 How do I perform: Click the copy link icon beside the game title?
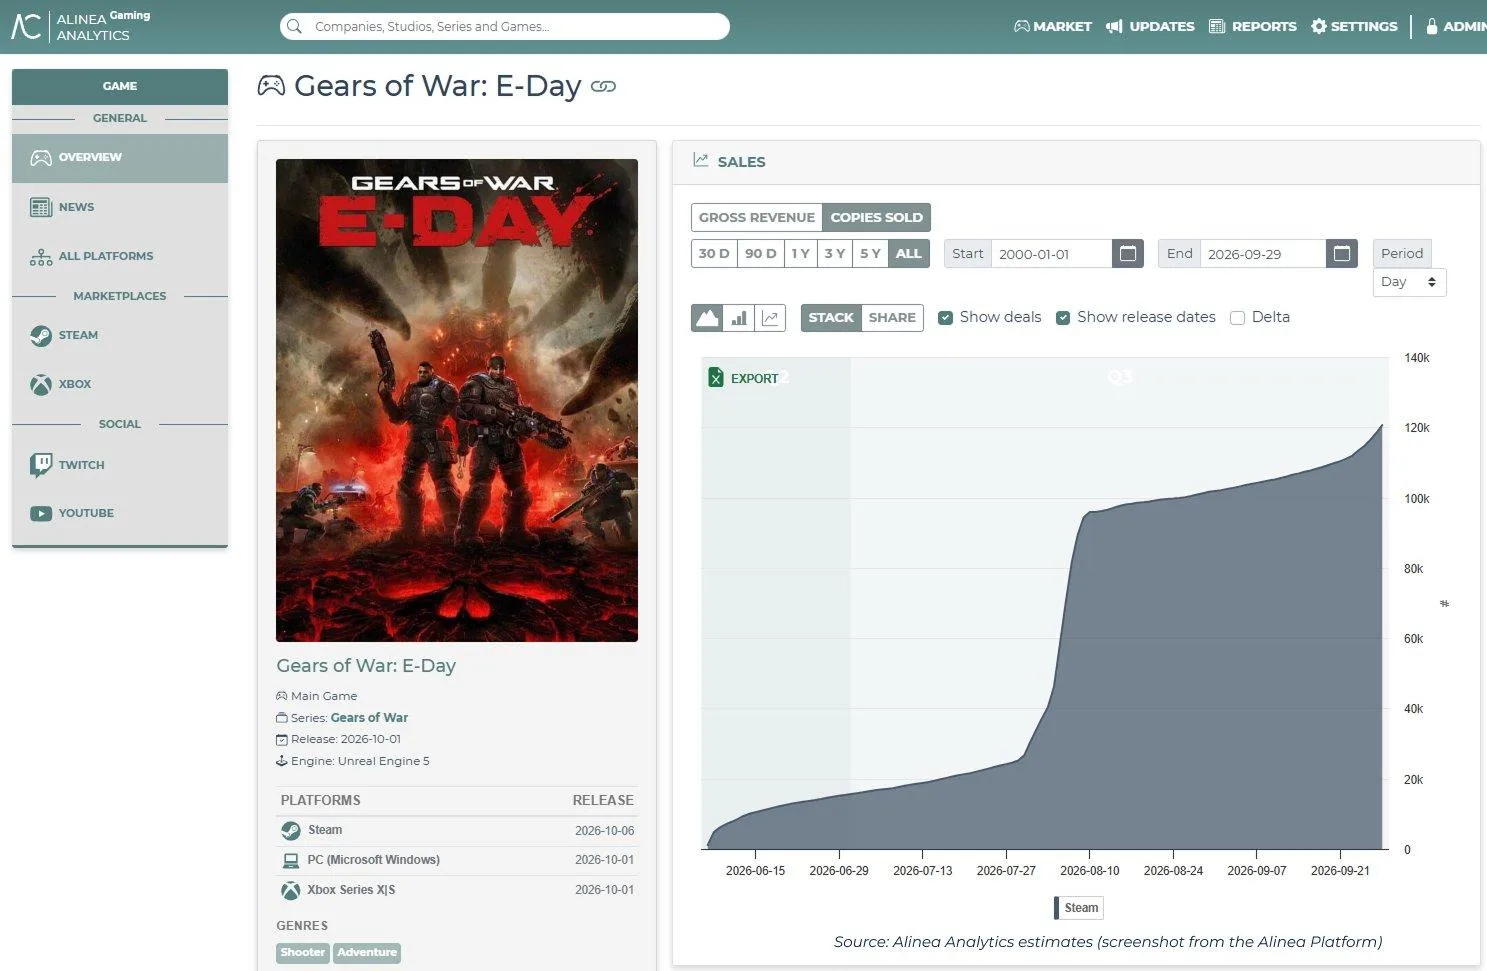click(x=603, y=87)
